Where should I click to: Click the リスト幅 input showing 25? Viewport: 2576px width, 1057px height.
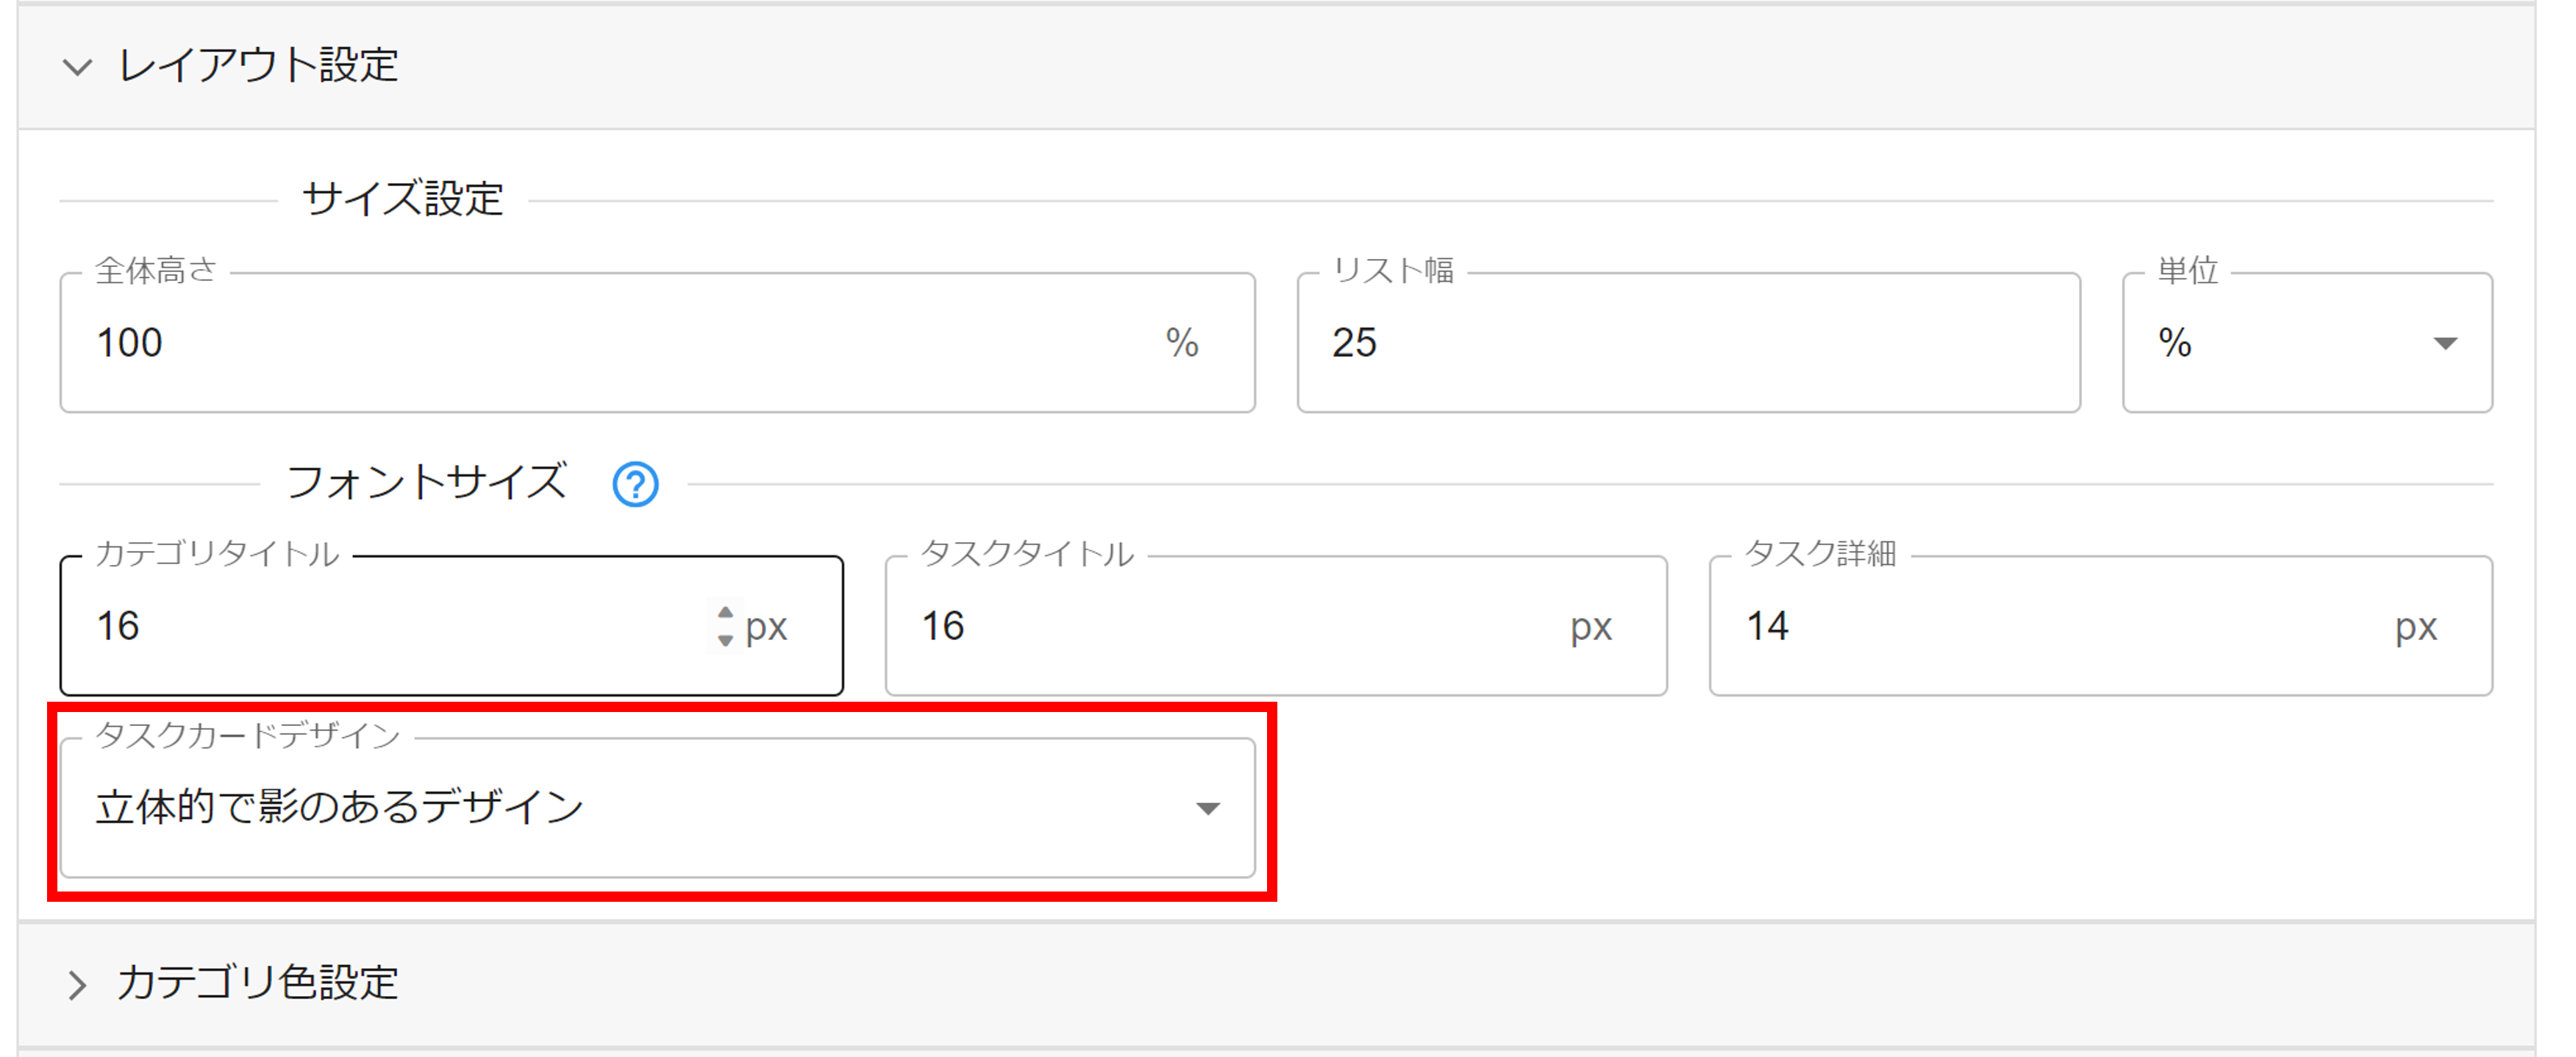tap(1600, 343)
